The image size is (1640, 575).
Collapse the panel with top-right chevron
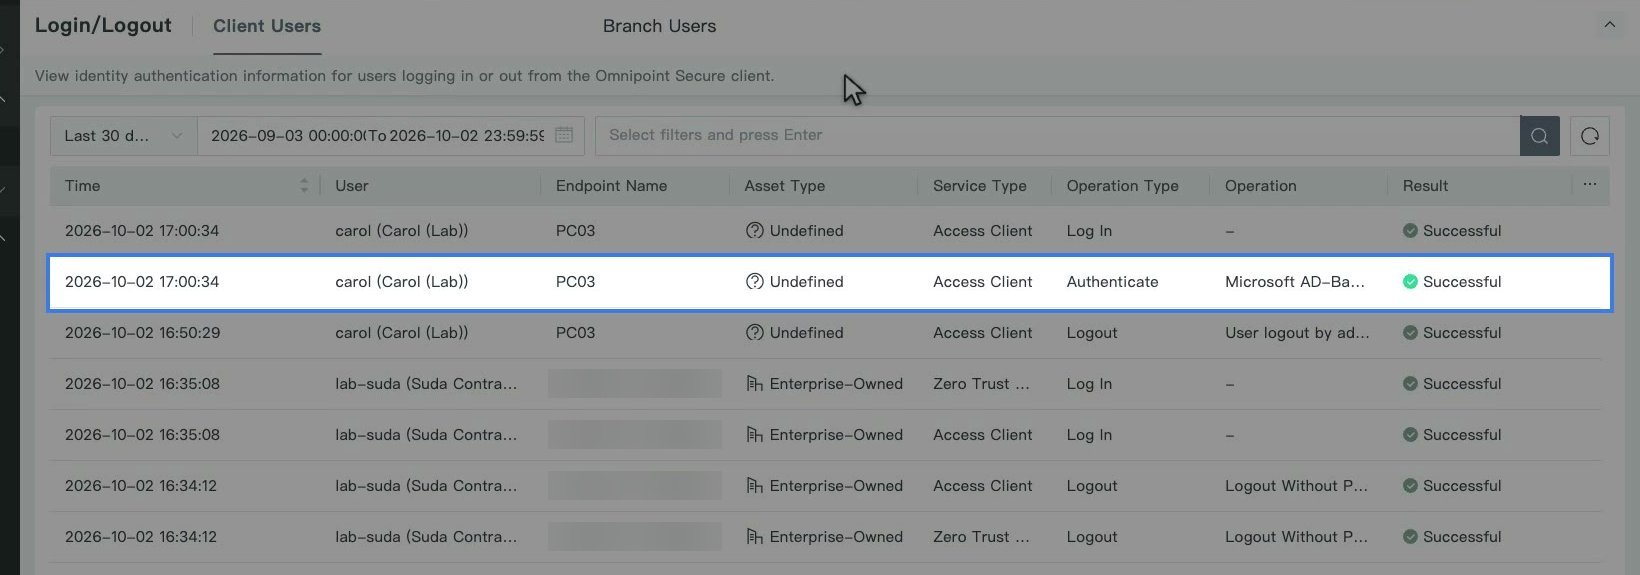1609,25
